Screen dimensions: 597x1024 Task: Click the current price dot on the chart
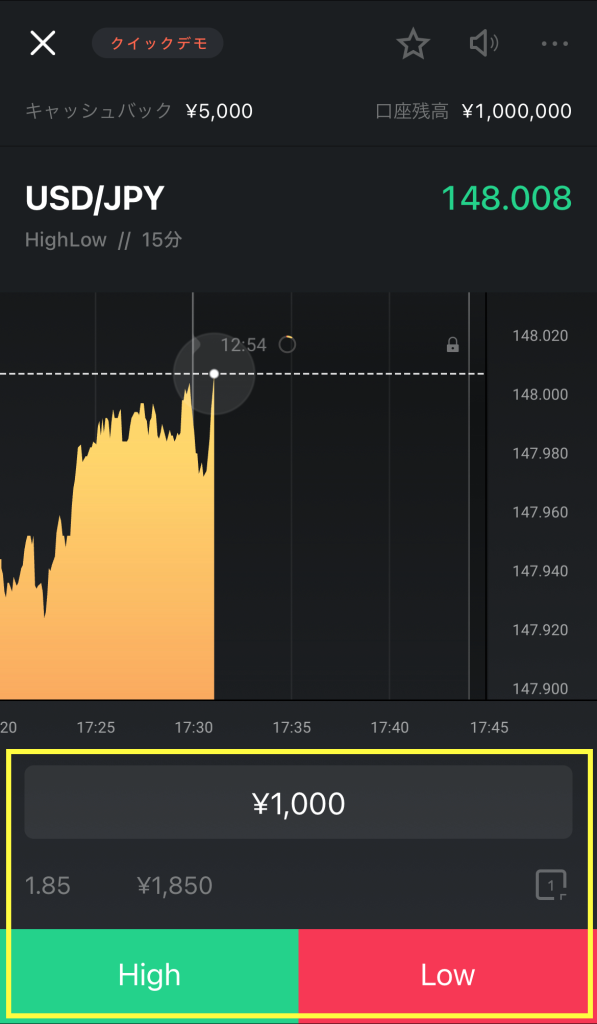(214, 374)
